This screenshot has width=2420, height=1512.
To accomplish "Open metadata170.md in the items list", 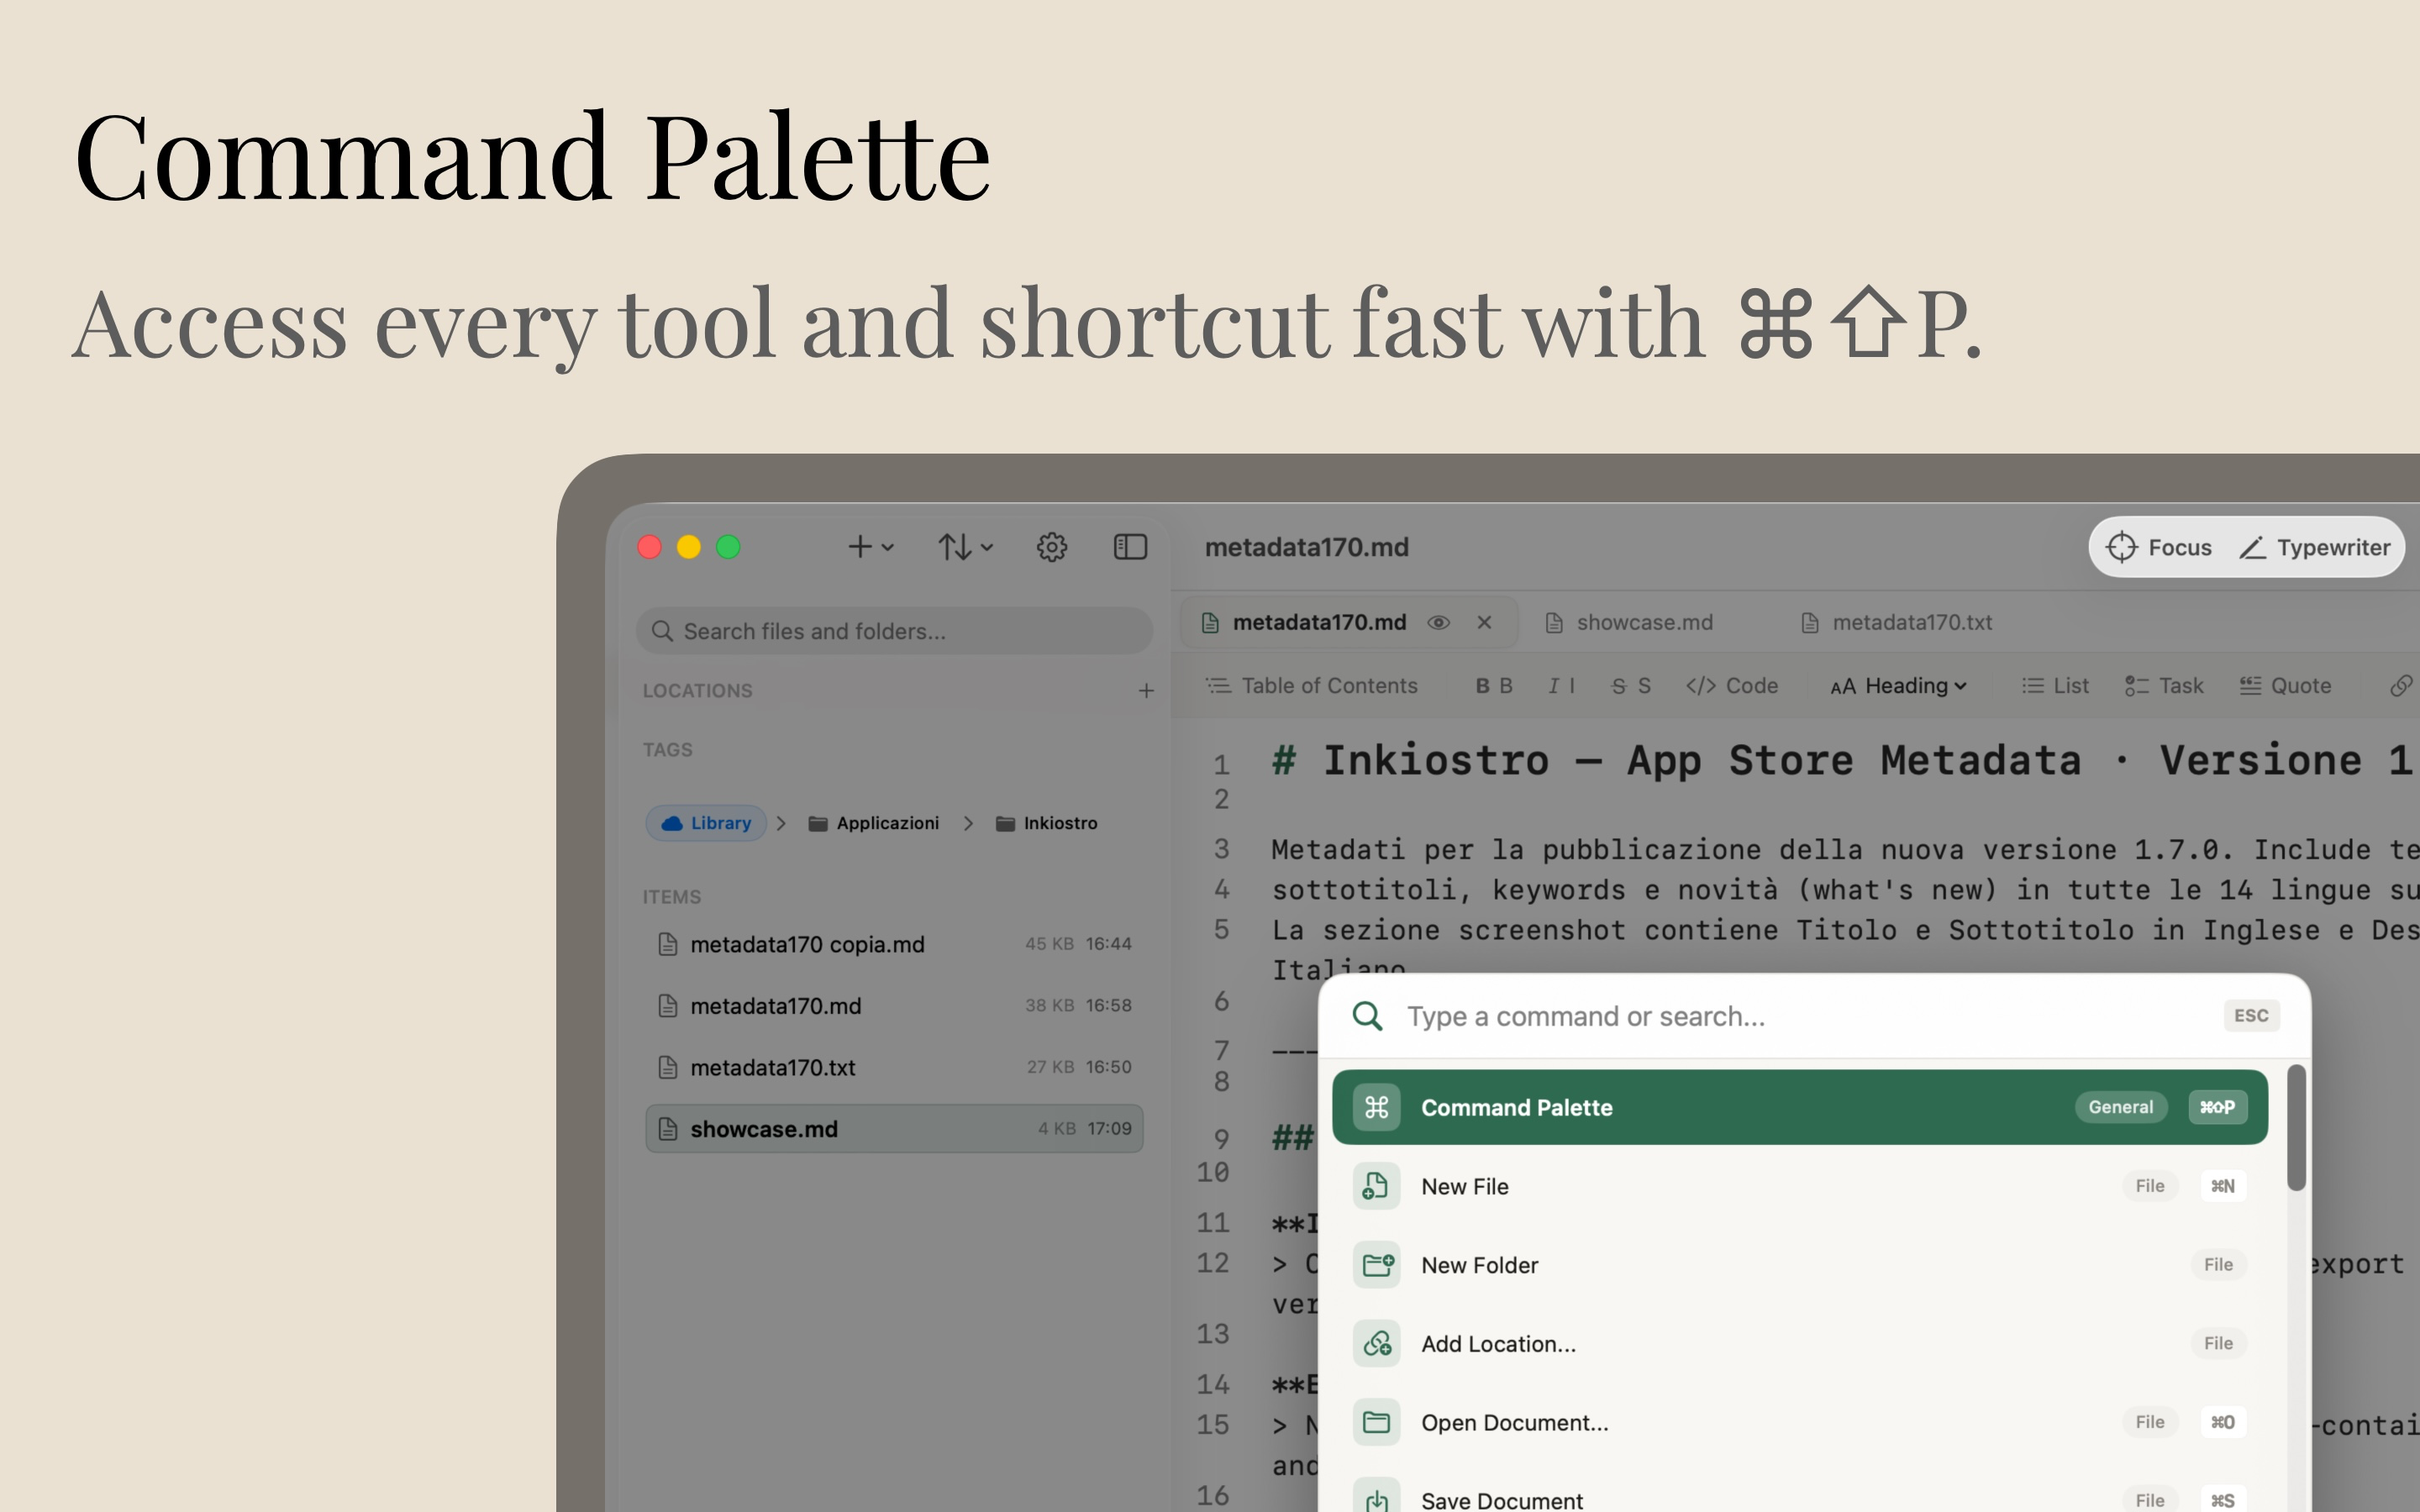I will click(894, 1006).
